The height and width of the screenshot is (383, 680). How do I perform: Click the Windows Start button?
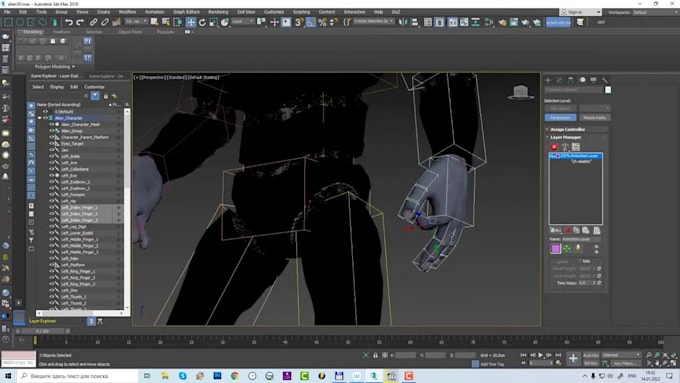(8, 376)
